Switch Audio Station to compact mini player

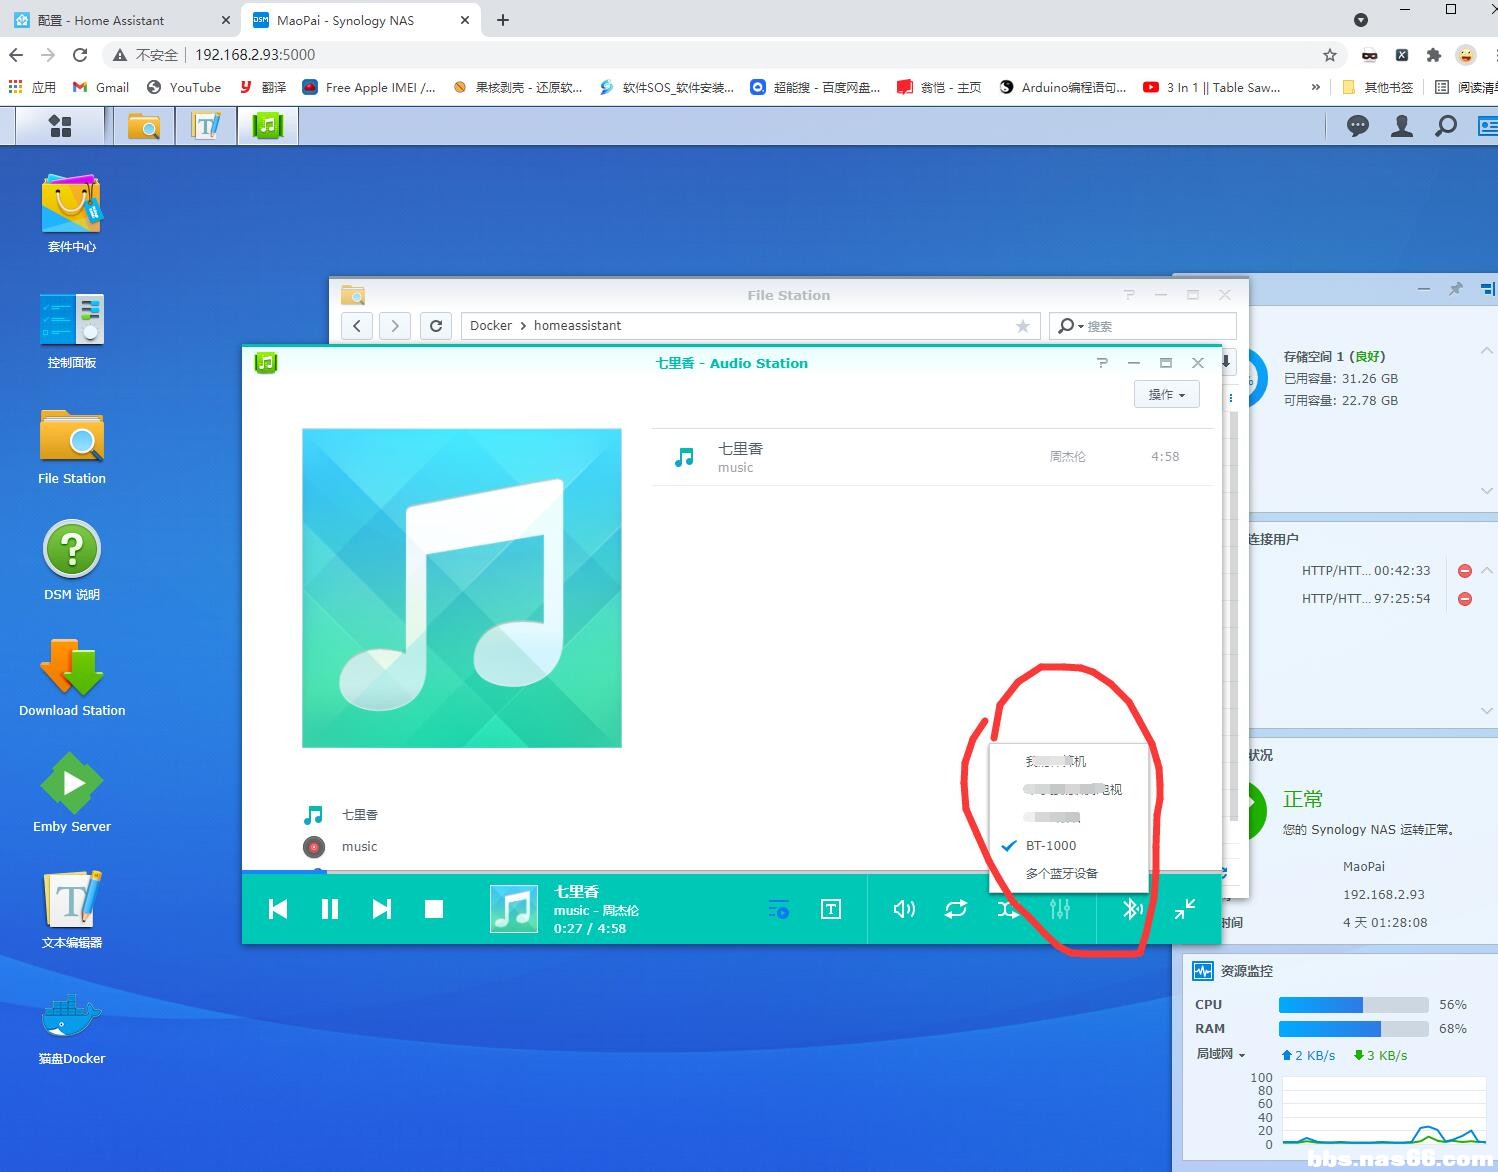[x=1185, y=909]
